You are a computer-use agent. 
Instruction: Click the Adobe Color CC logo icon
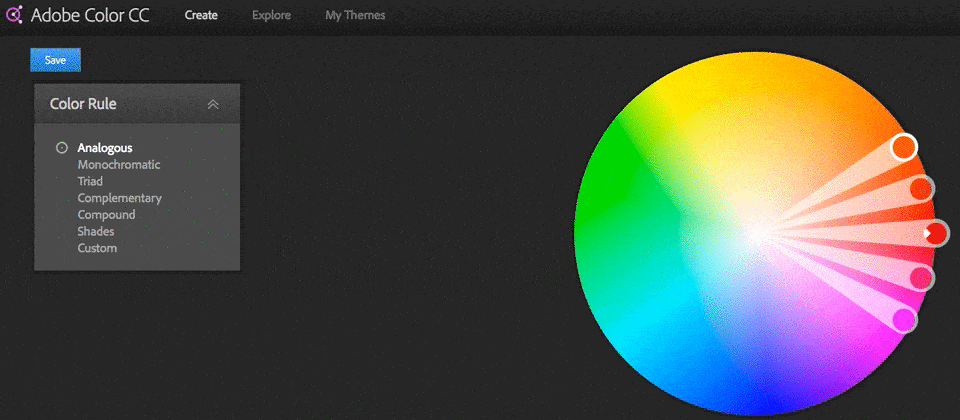[x=13, y=15]
